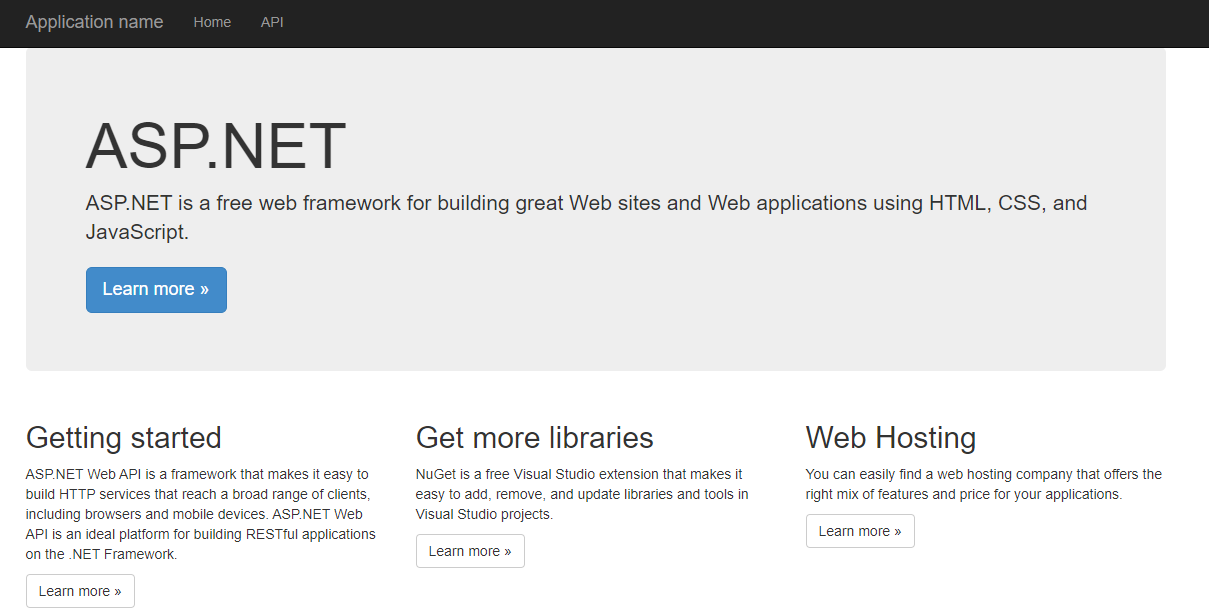Click the paragraph describing ASP.NET Web API

[201, 514]
